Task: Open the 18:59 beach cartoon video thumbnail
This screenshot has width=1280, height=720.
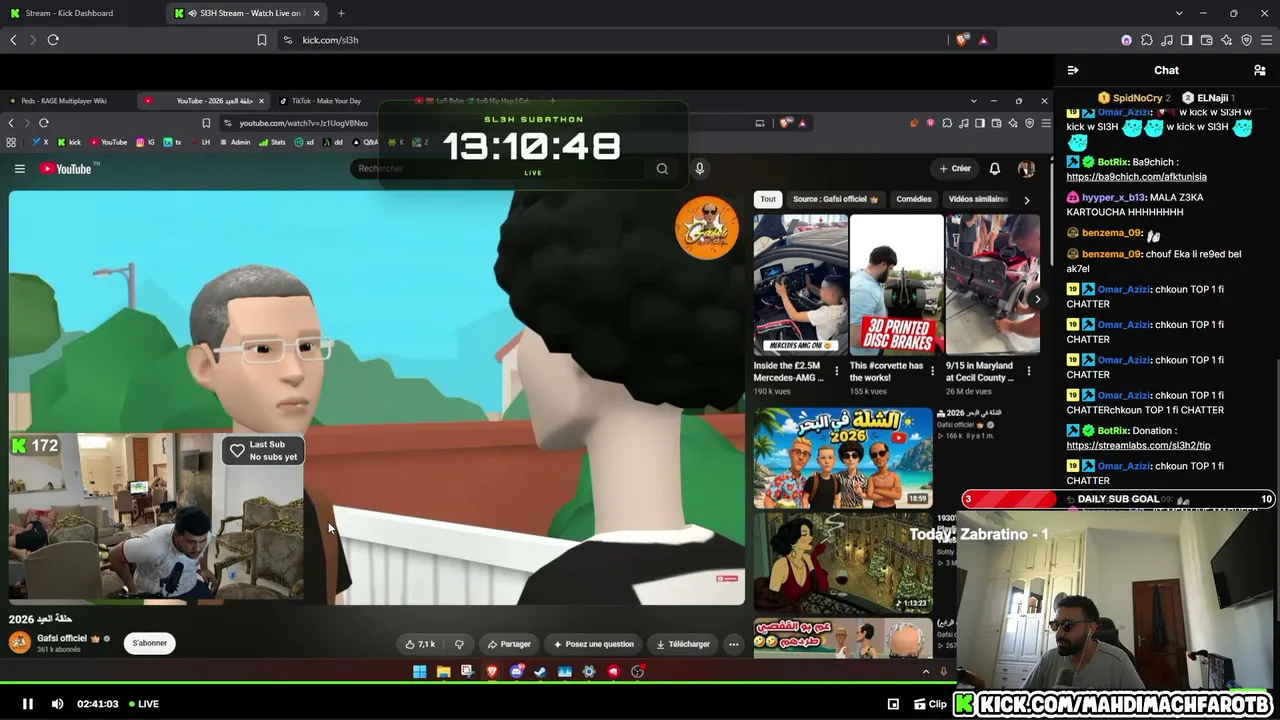Action: [x=843, y=457]
